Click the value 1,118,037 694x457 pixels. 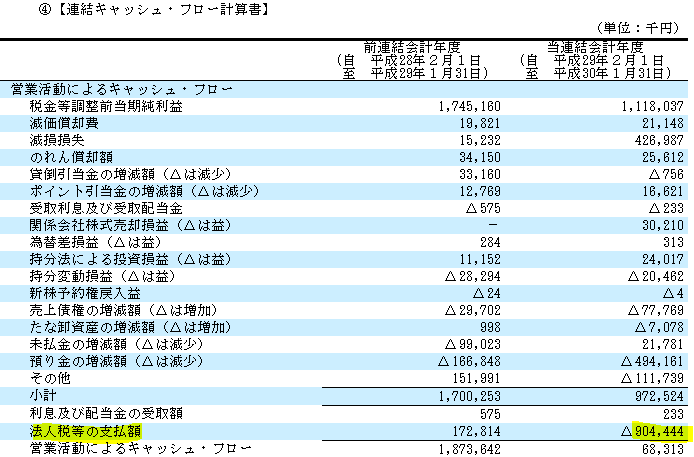click(653, 107)
